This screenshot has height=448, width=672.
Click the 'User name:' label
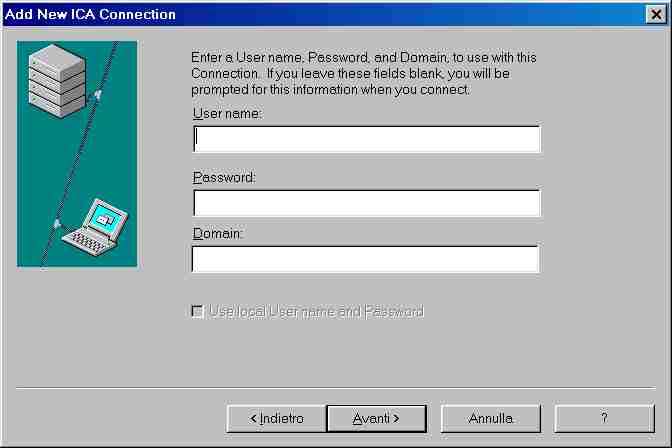(x=226, y=114)
